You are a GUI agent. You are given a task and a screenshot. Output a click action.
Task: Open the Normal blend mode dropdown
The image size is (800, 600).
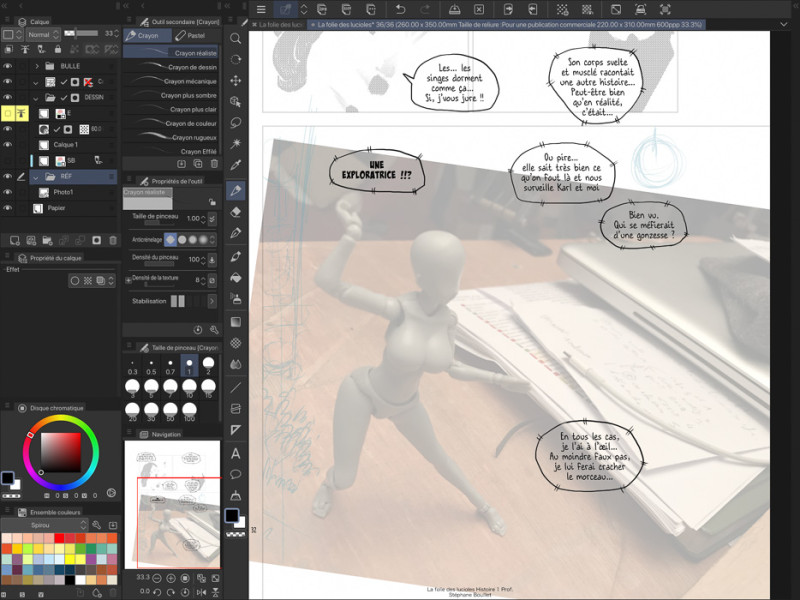pyautogui.click(x=40, y=34)
